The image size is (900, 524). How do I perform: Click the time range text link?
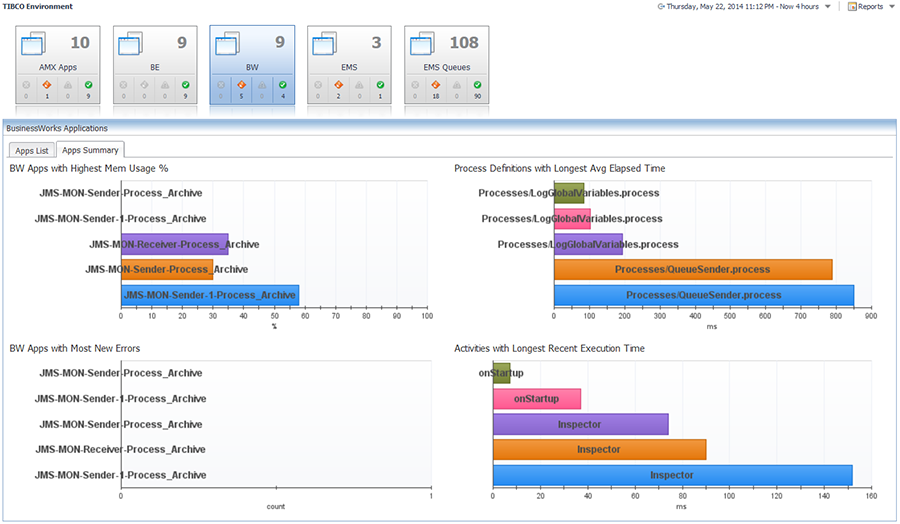click(x=743, y=6)
